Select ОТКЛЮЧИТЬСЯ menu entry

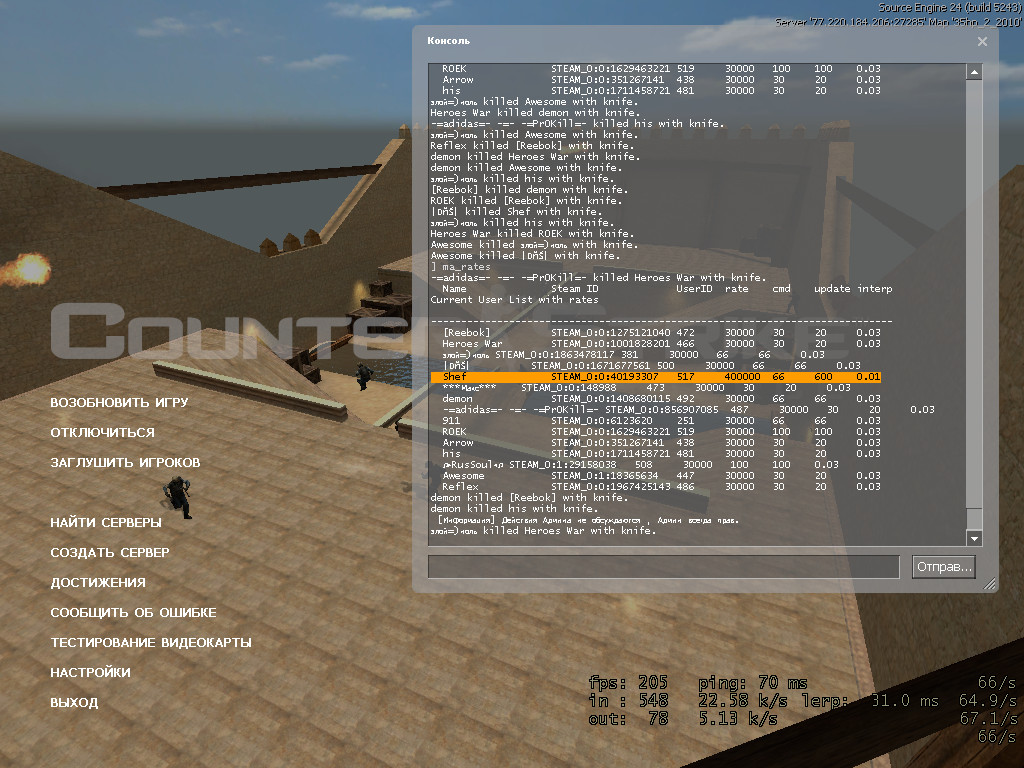pyautogui.click(x=103, y=432)
